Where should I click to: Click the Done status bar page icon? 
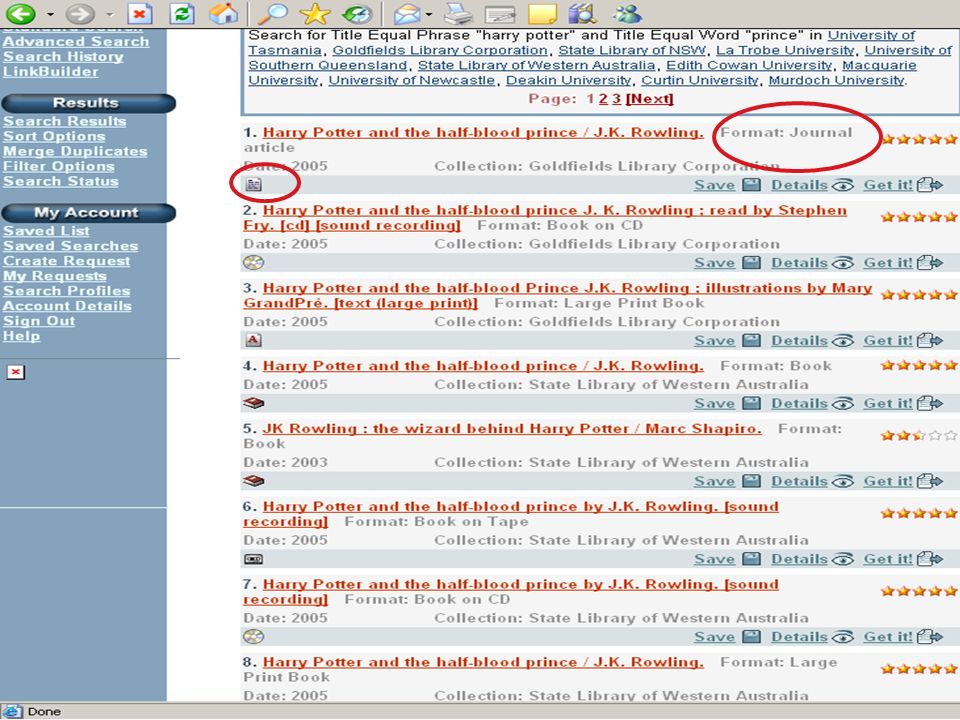coord(13,711)
